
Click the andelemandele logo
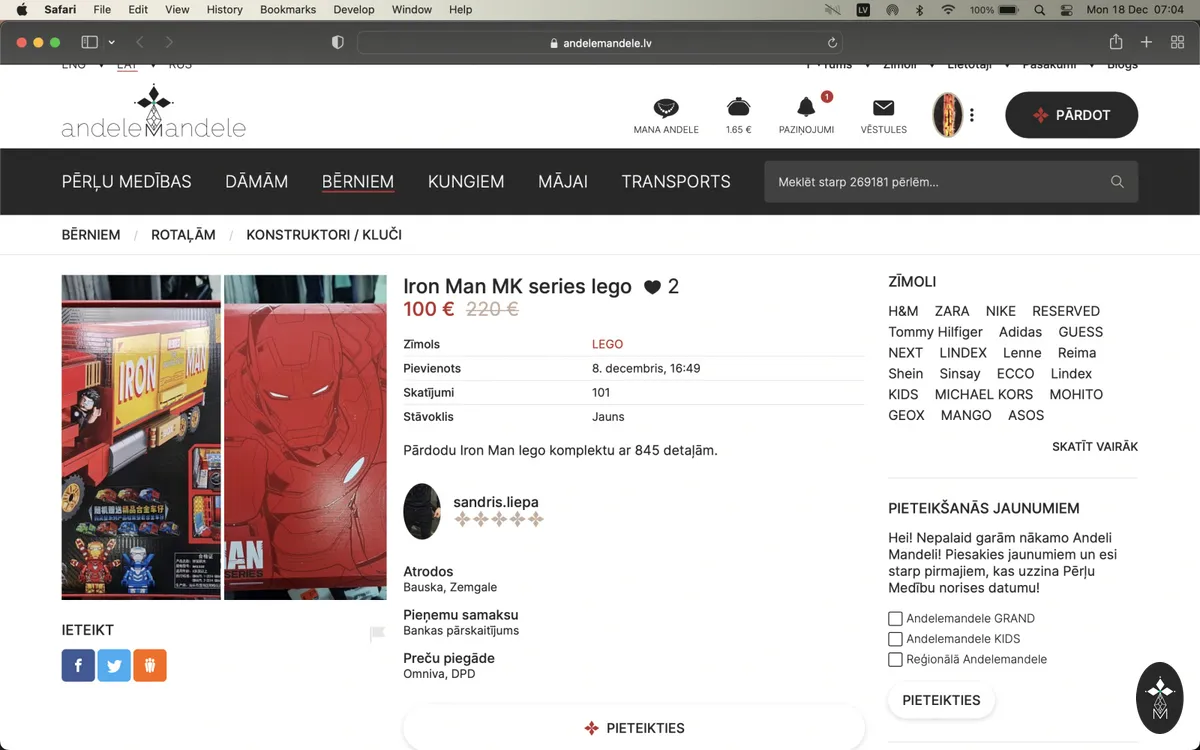(x=154, y=112)
